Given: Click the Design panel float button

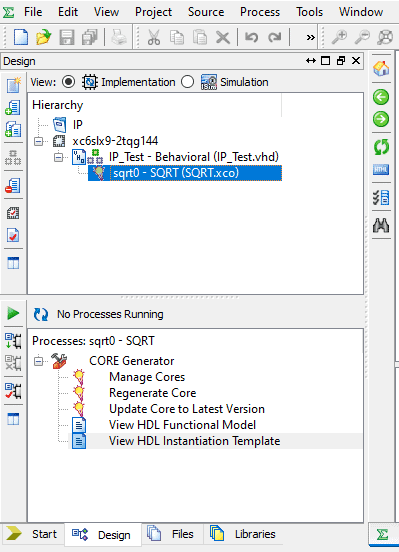Looking at the screenshot, I should [341, 61].
